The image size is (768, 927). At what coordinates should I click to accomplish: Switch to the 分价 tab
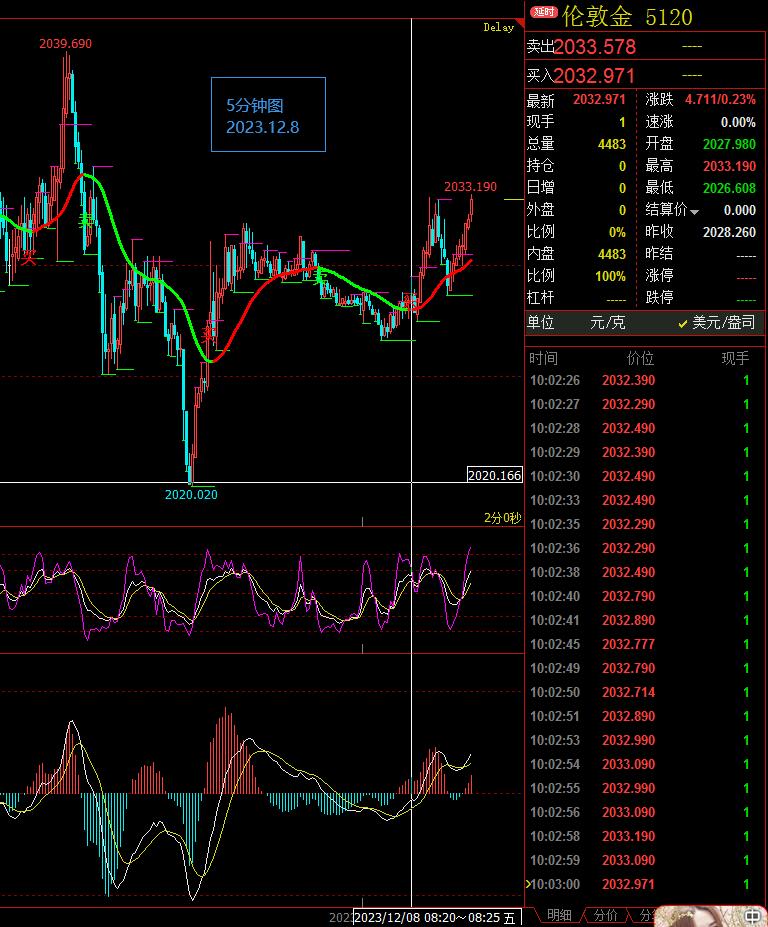click(x=606, y=915)
